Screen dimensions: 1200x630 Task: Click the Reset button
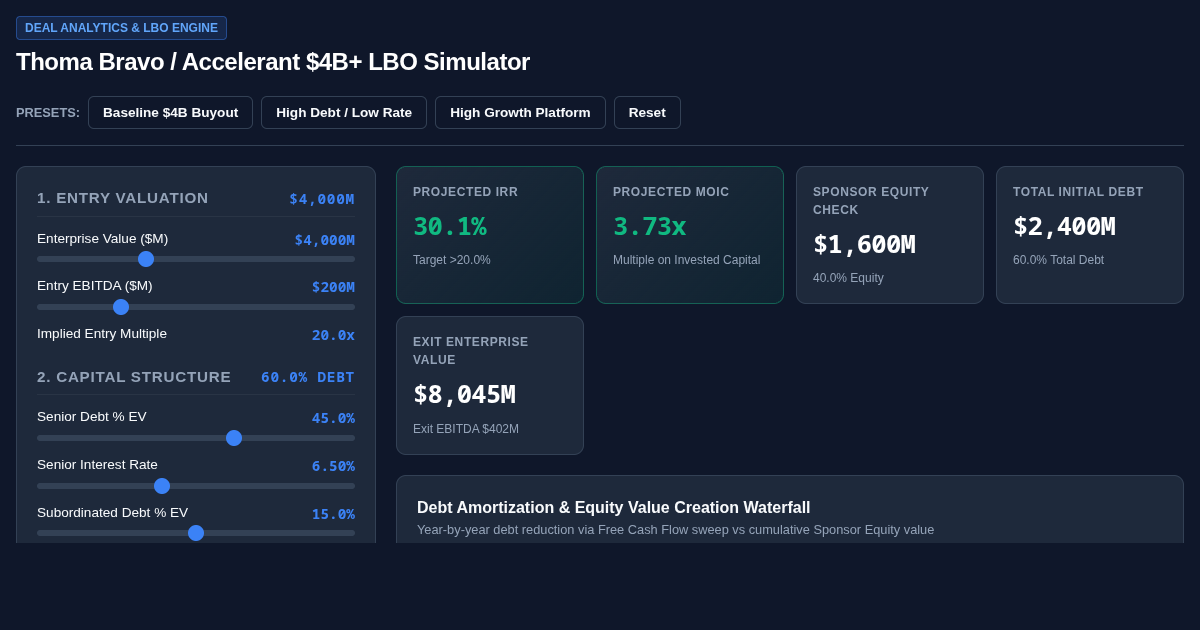point(647,112)
